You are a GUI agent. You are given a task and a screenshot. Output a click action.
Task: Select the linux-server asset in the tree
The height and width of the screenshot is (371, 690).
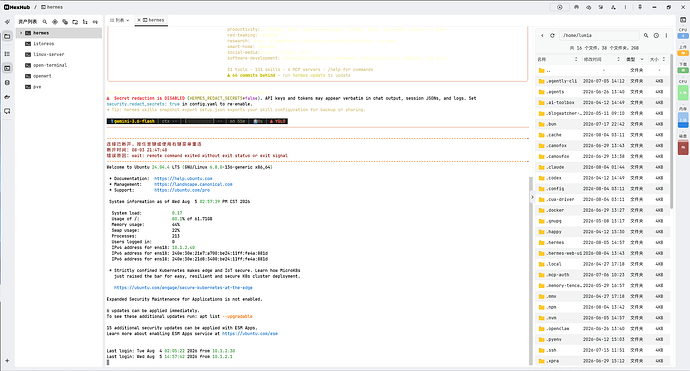click(59, 55)
